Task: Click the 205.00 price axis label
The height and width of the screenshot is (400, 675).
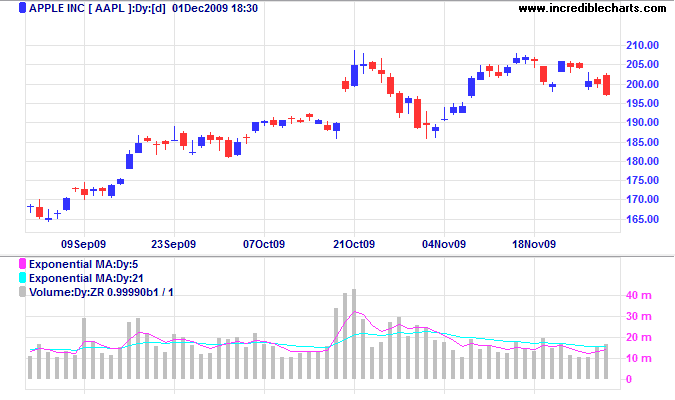Action: click(x=642, y=64)
